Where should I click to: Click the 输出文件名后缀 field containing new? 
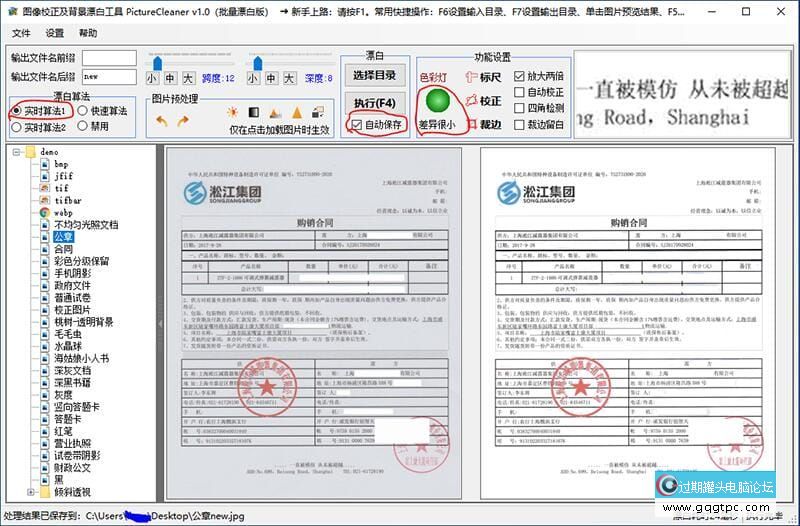(x=109, y=77)
